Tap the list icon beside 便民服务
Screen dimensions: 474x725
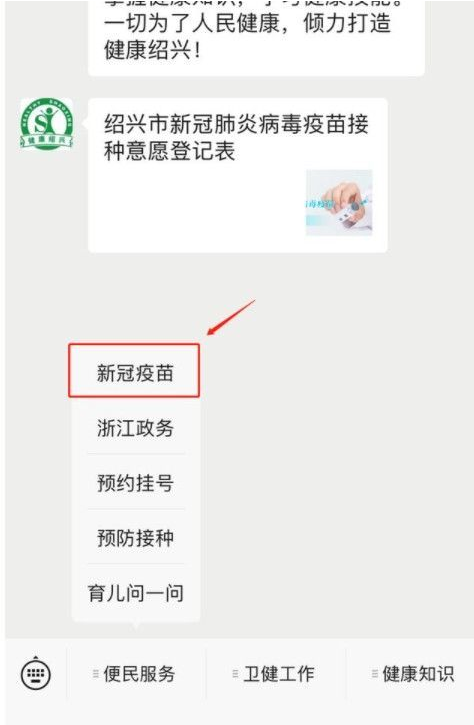96,674
